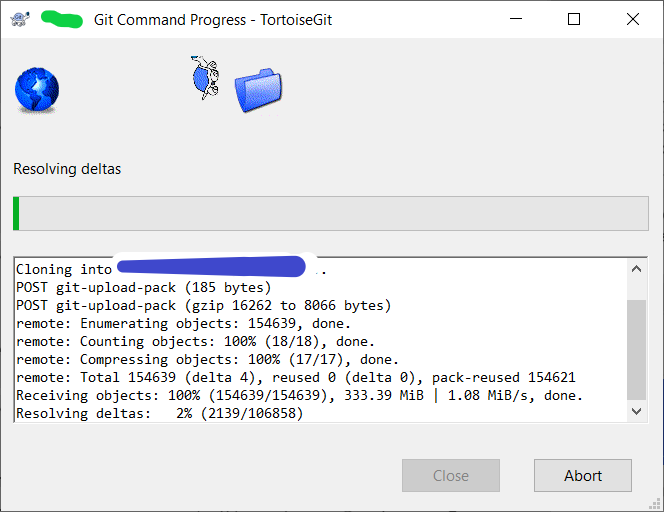The height and width of the screenshot is (512, 664).
Task: Click the Abort button
Action: click(583, 476)
